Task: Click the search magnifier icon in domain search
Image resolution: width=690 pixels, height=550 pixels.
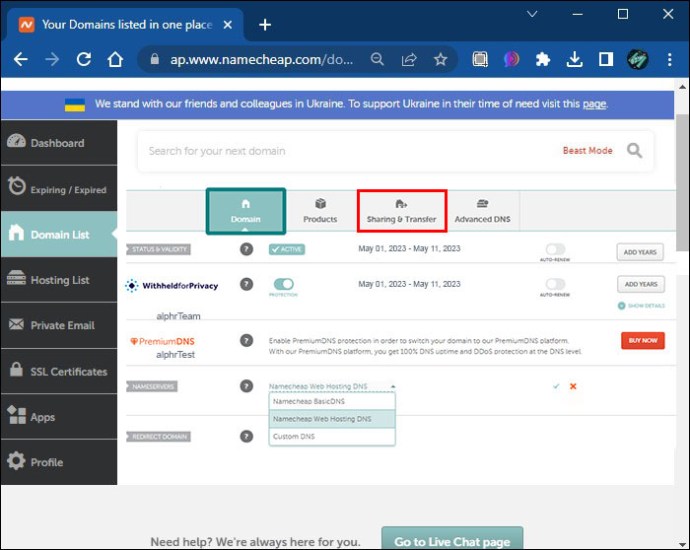Action: 634,151
